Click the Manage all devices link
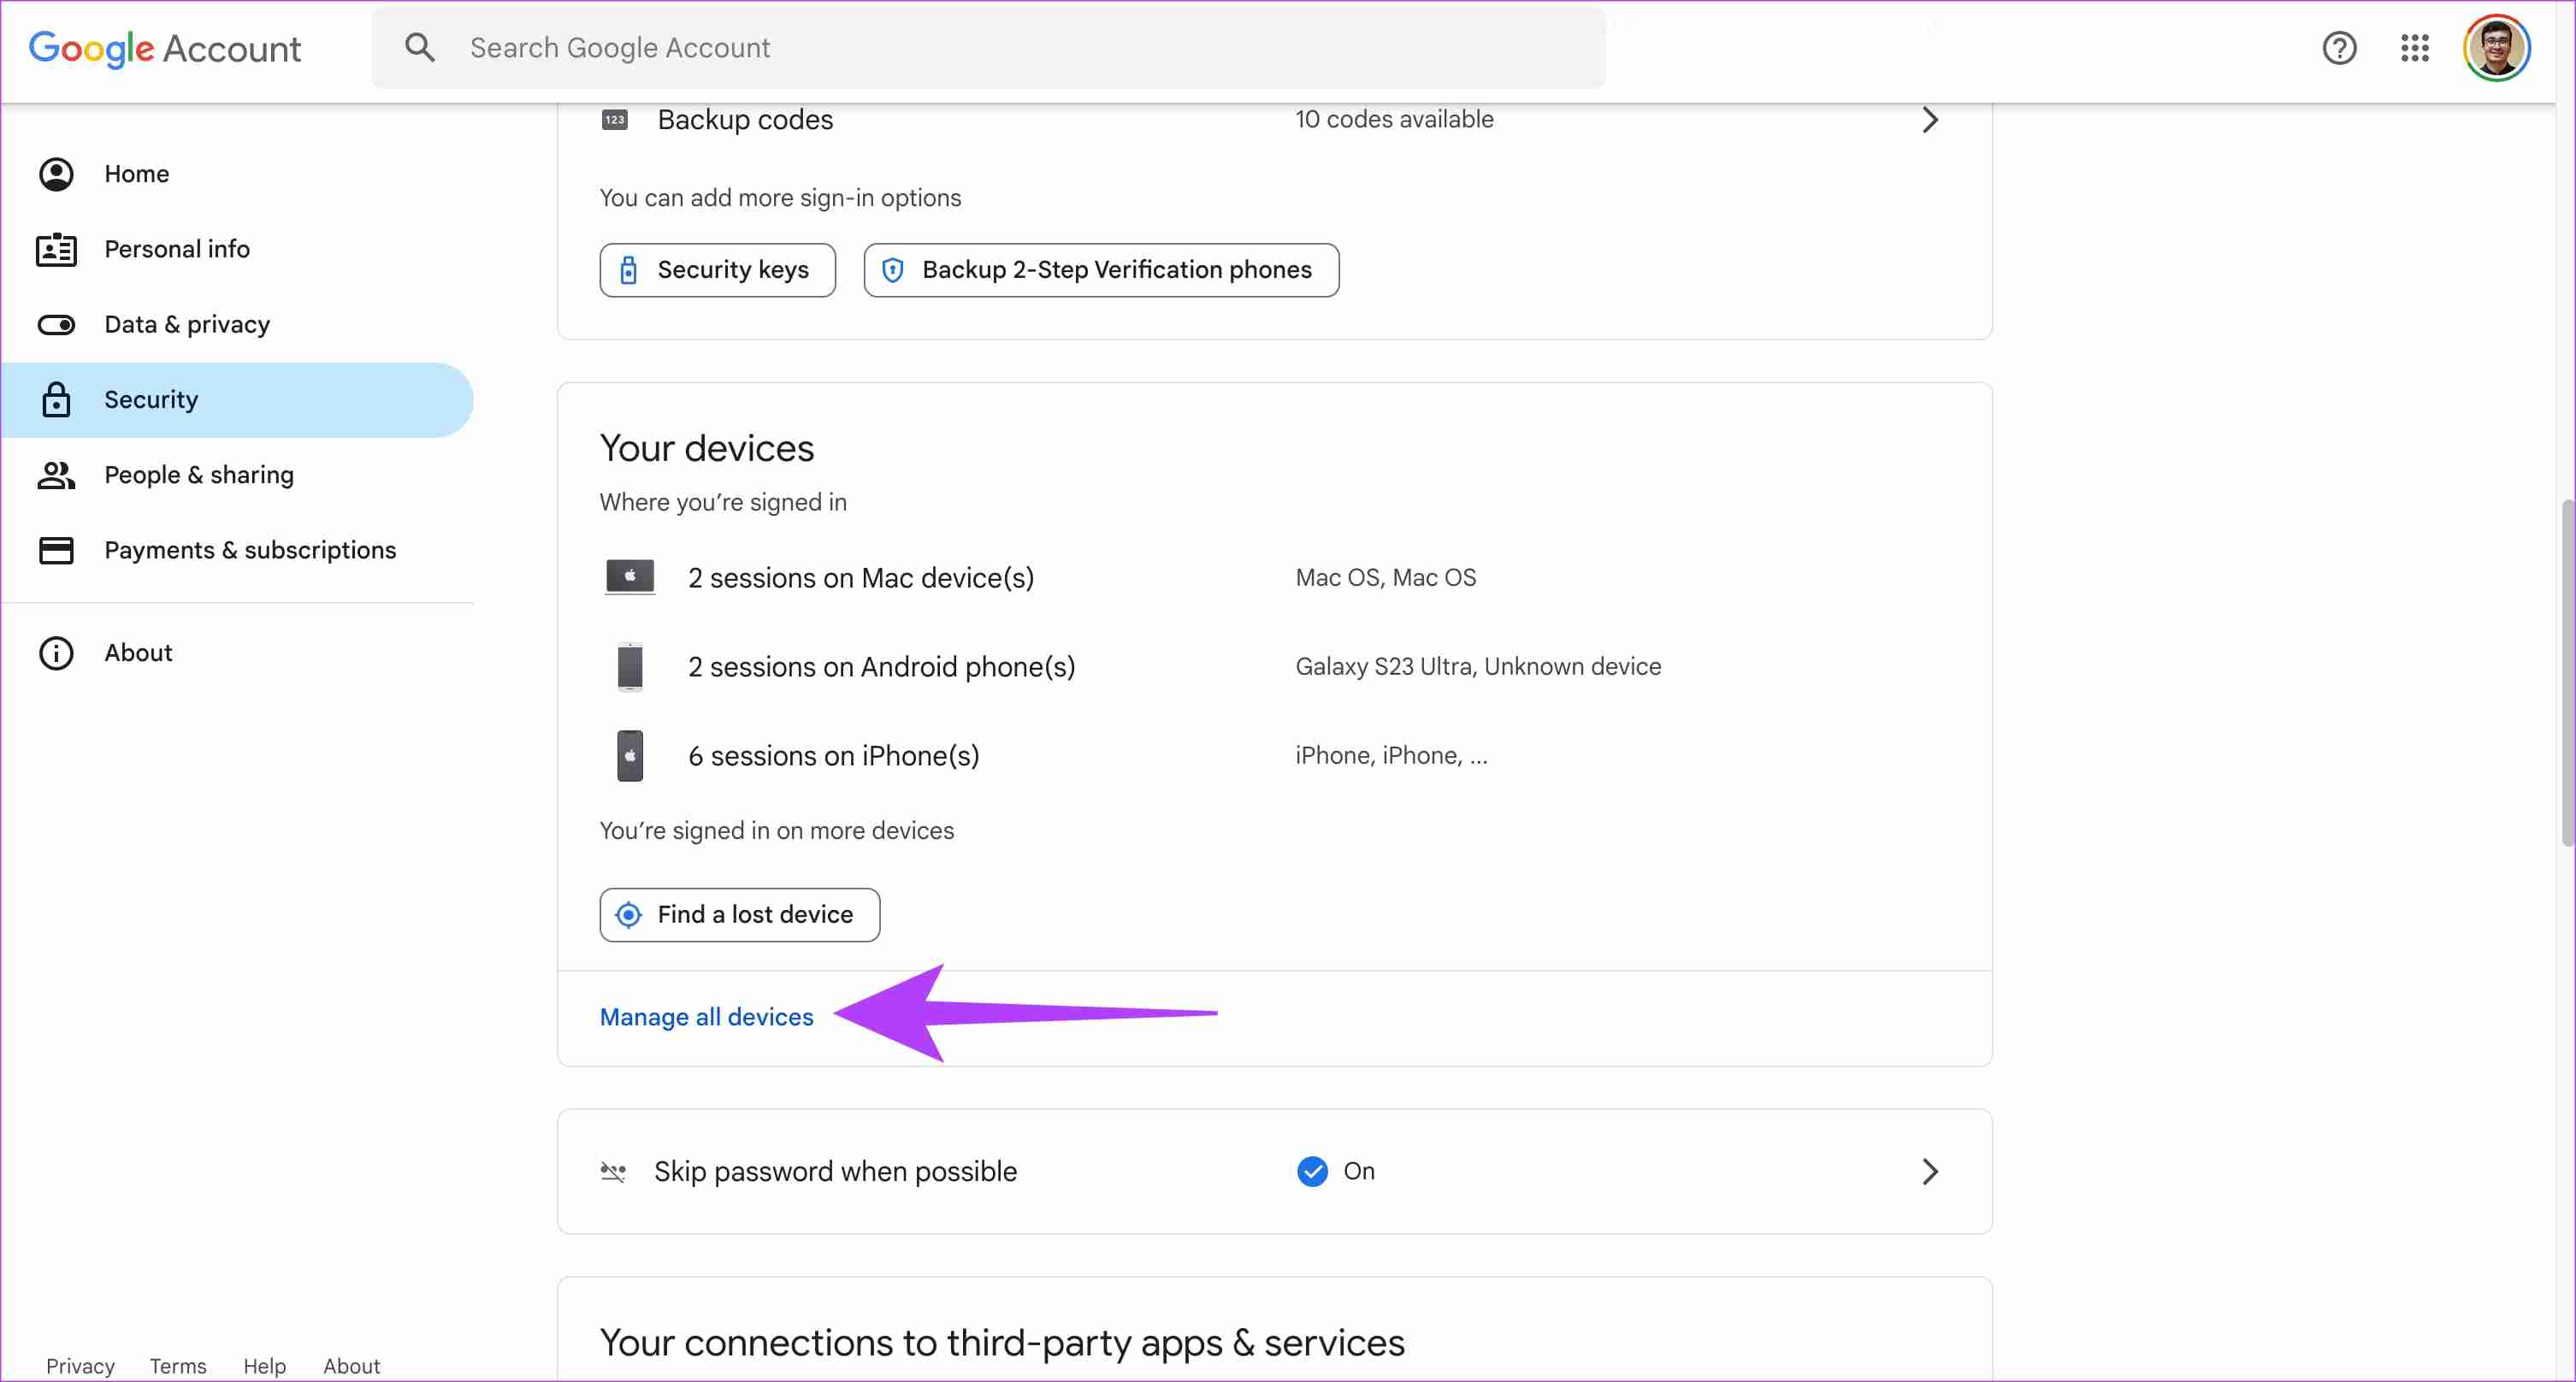Image resolution: width=2576 pixels, height=1382 pixels. (x=706, y=1016)
